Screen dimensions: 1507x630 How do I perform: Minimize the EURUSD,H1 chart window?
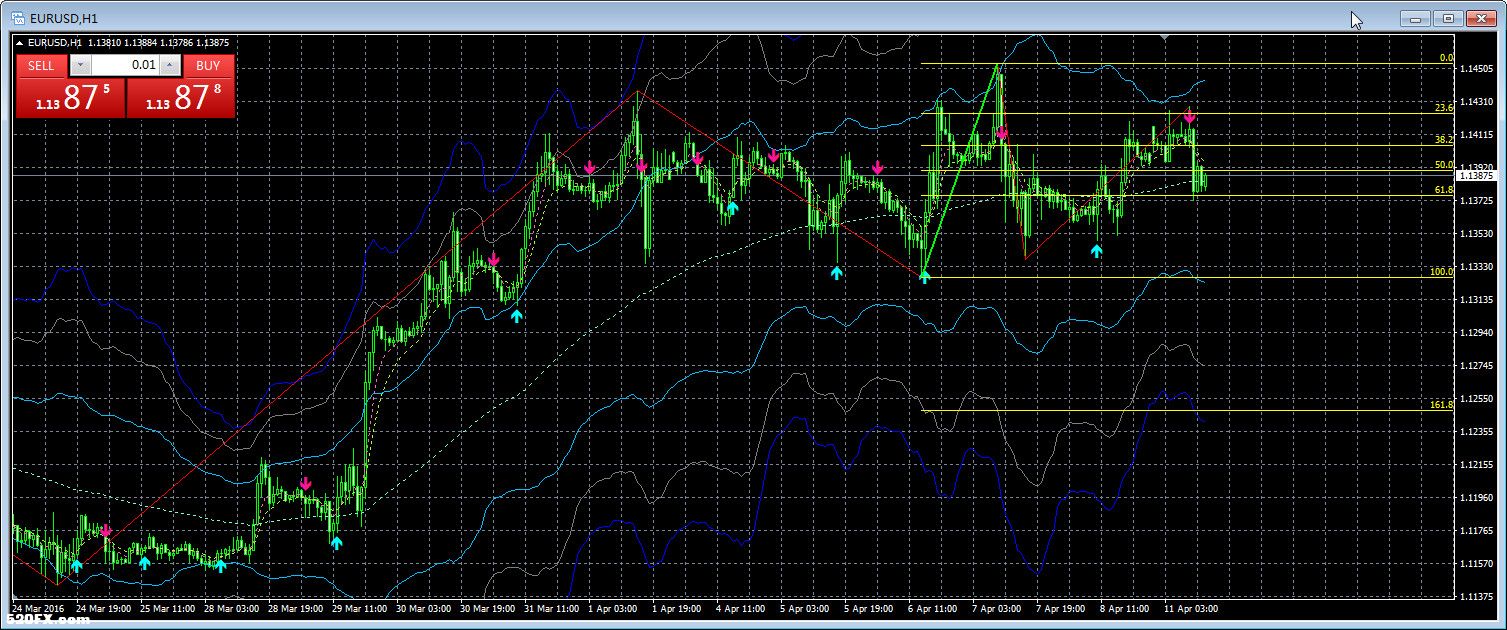coord(1414,18)
